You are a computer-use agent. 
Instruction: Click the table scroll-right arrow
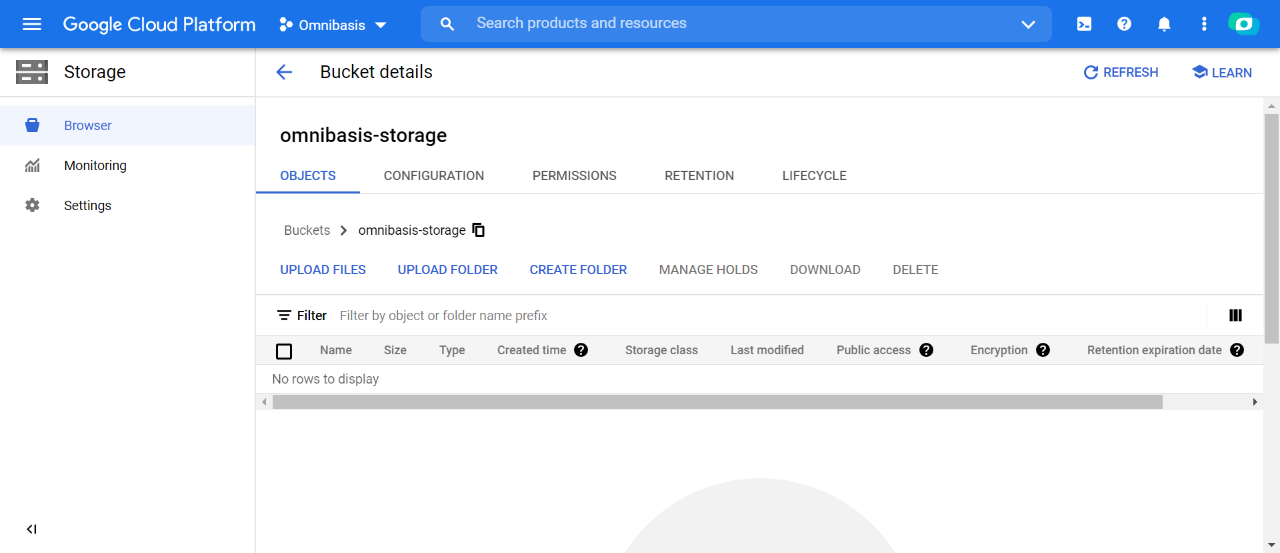[x=1255, y=402]
